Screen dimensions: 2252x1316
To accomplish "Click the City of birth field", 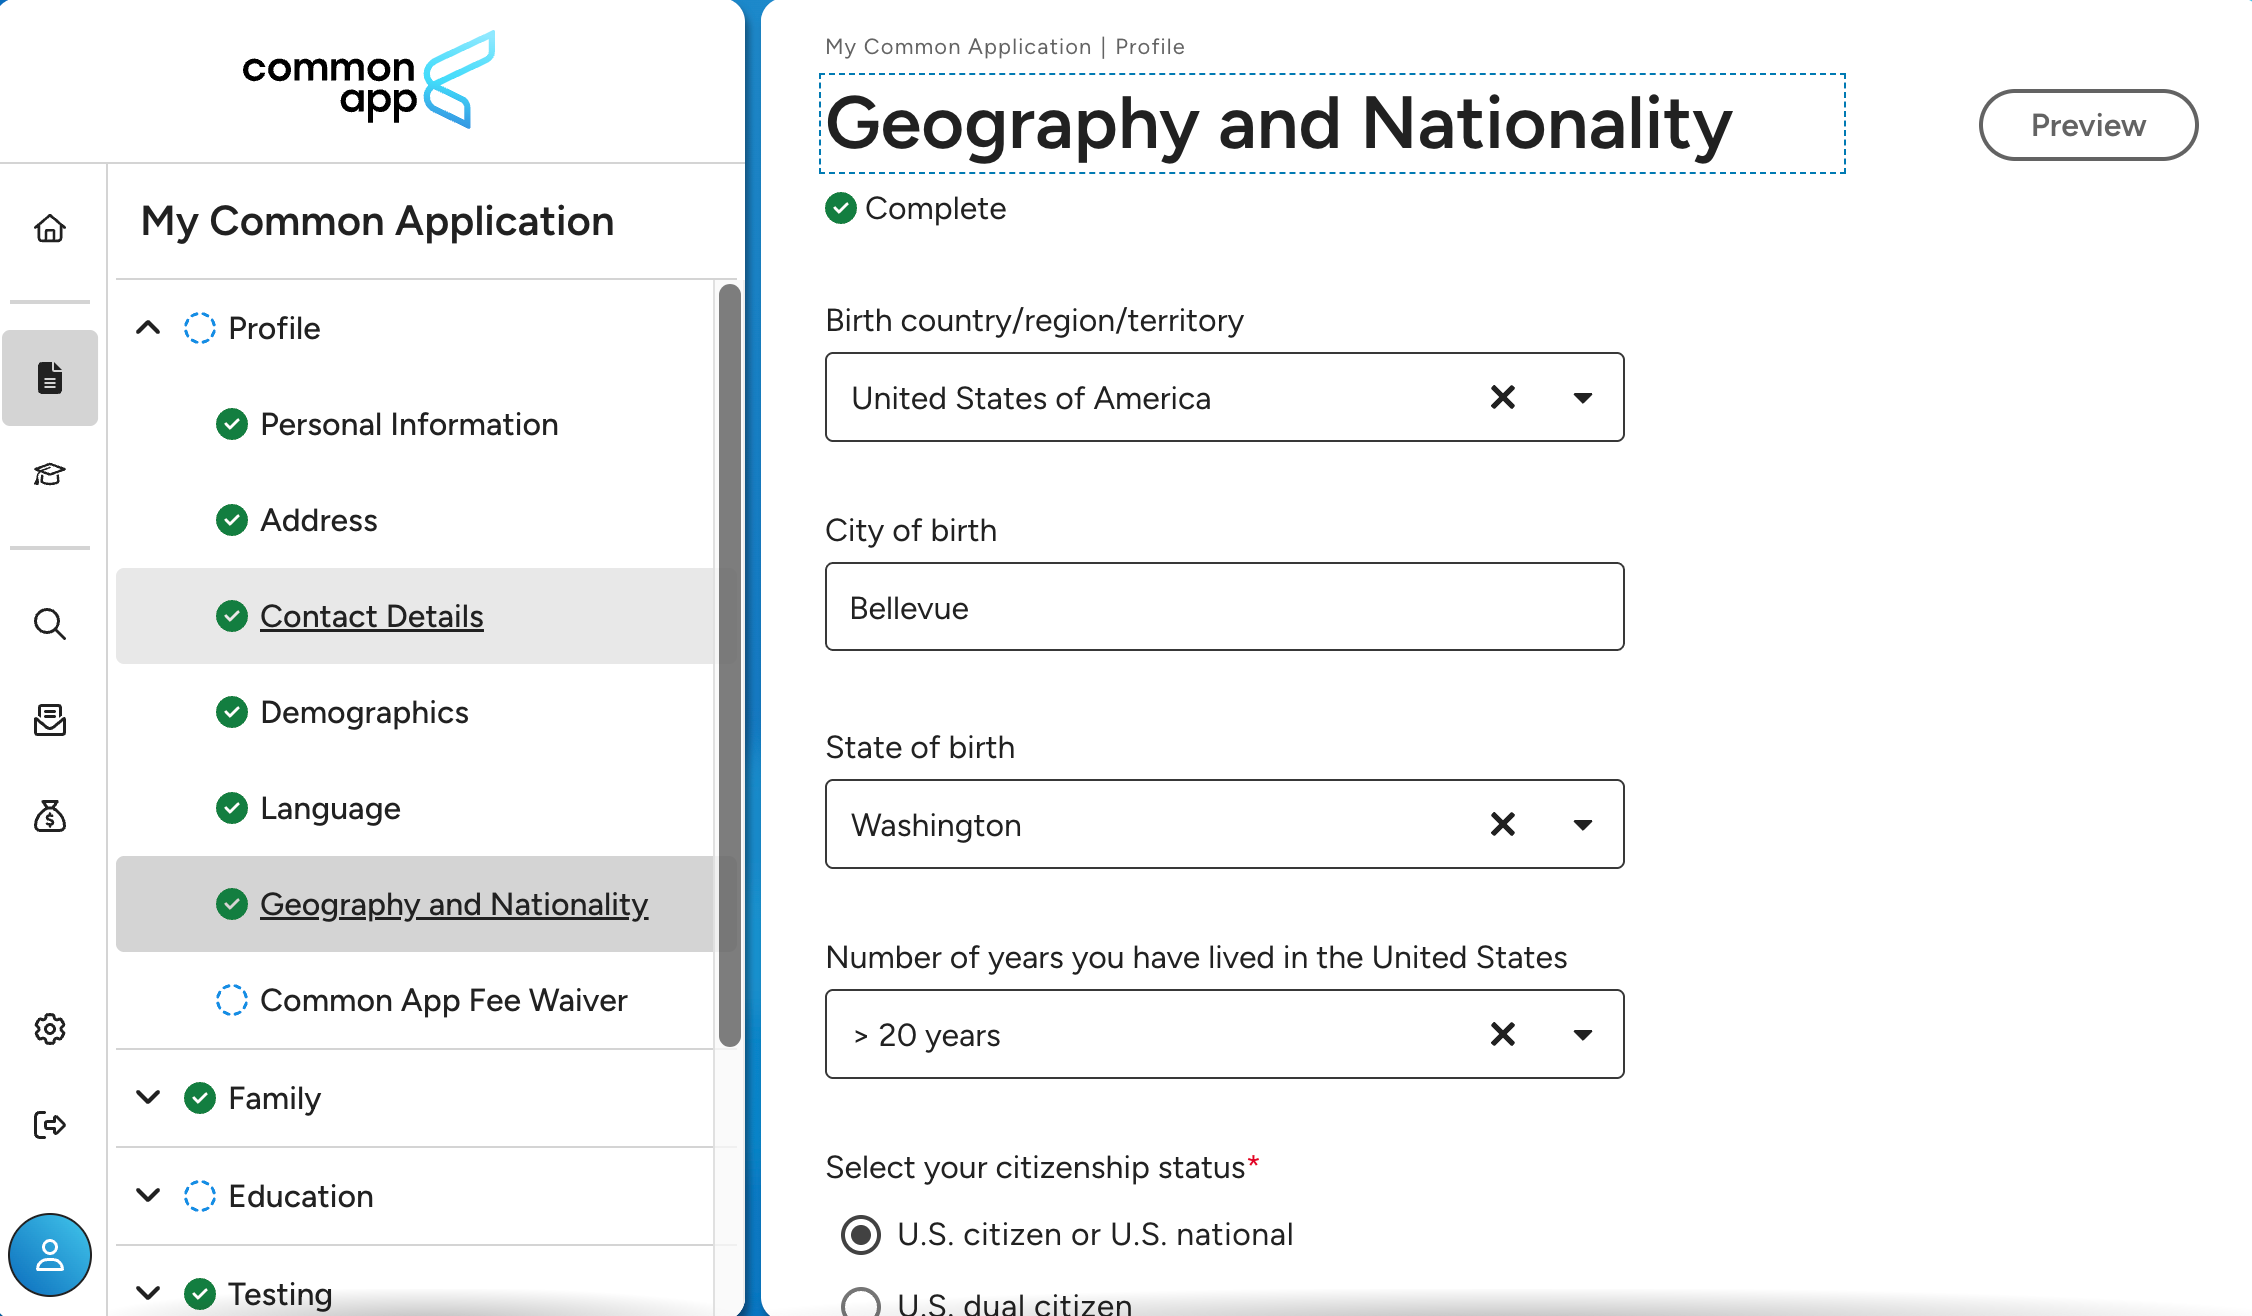I will tap(1224, 607).
